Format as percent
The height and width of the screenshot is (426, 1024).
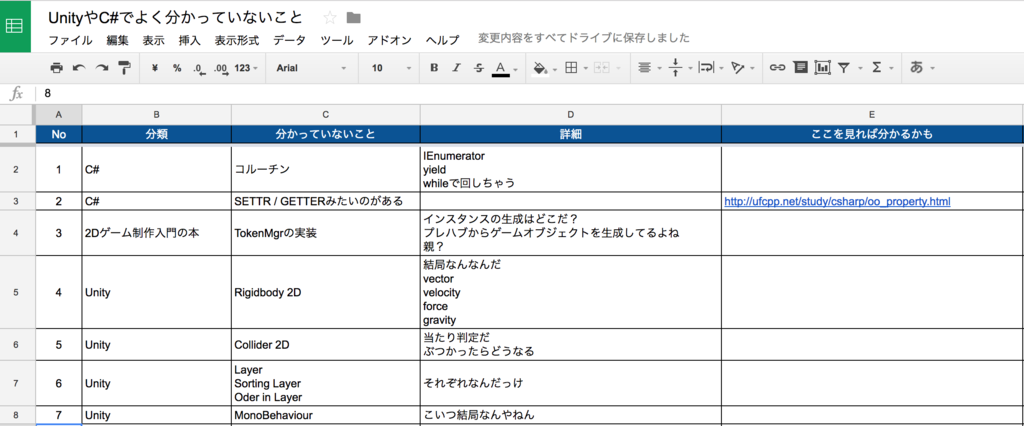click(x=177, y=67)
